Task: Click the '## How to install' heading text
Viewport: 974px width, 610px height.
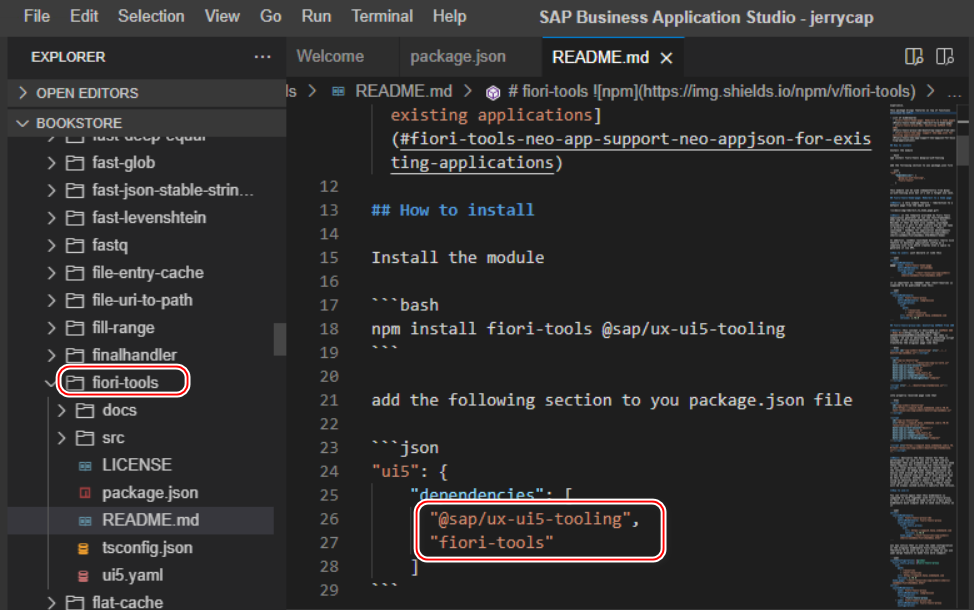Action: tap(453, 210)
